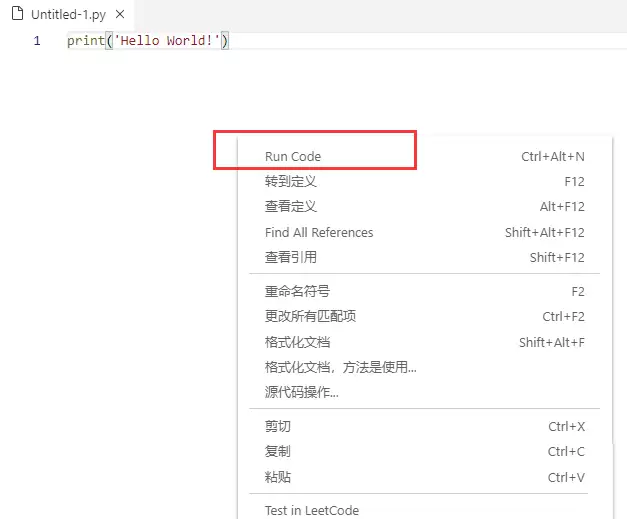This screenshot has height=519, width=627.
Task: Click line number 1 in the gutter
Action: pos(37,41)
